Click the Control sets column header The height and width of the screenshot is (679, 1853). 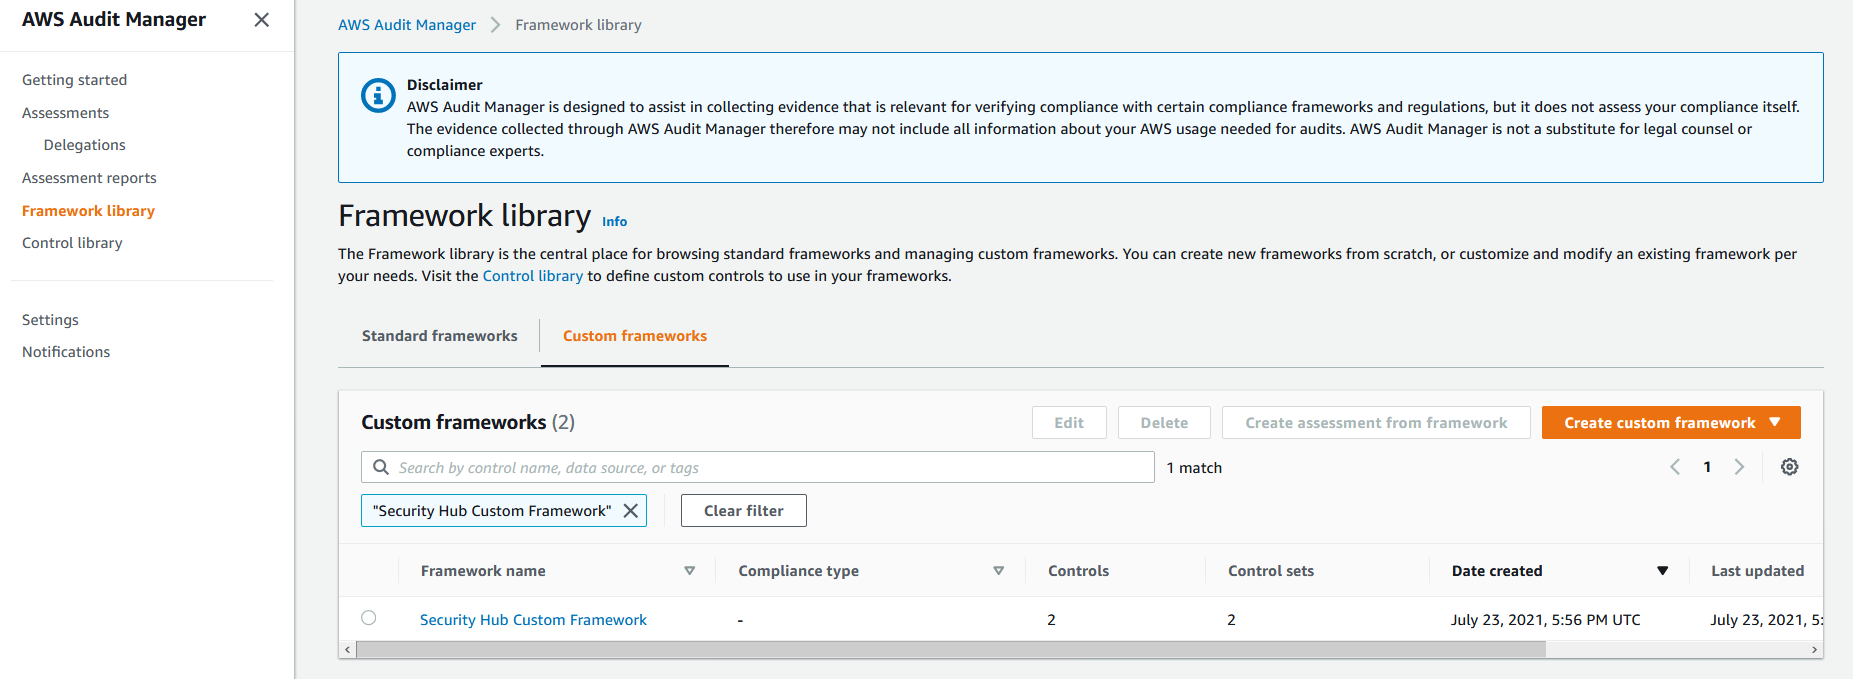pyautogui.click(x=1271, y=571)
